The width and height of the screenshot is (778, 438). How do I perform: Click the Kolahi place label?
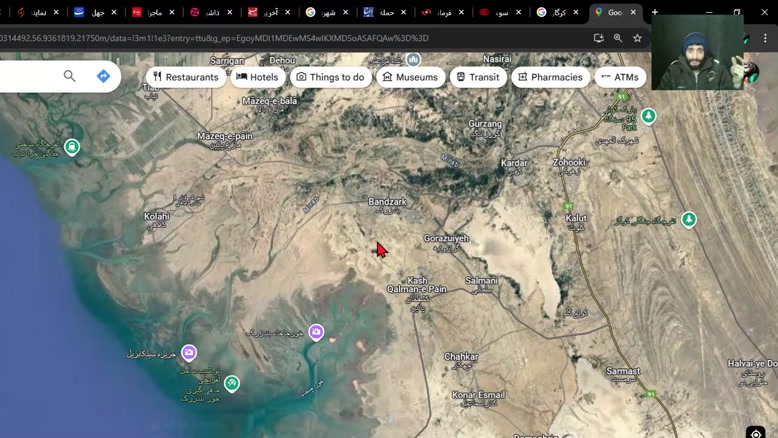pyautogui.click(x=157, y=216)
